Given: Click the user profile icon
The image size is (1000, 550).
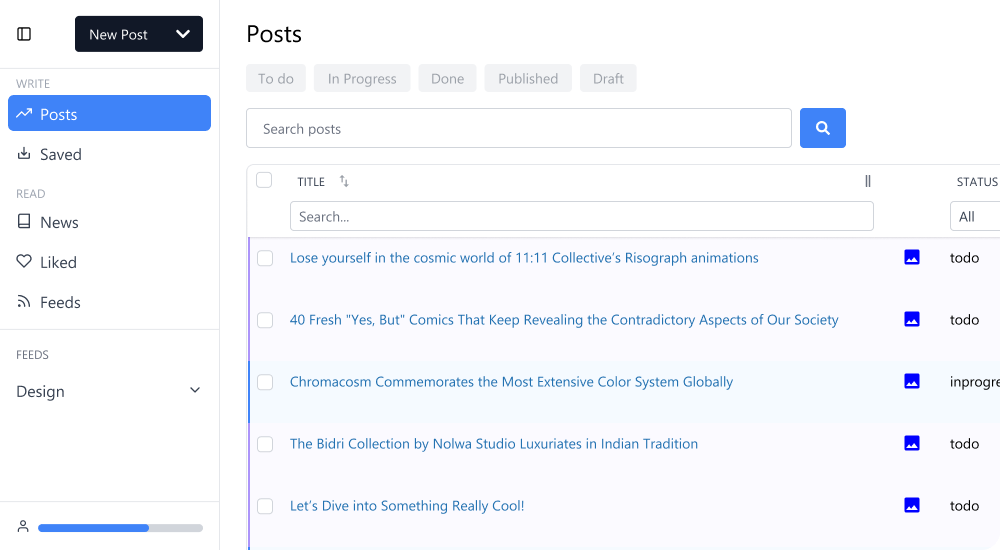Looking at the screenshot, I should (23, 527).
